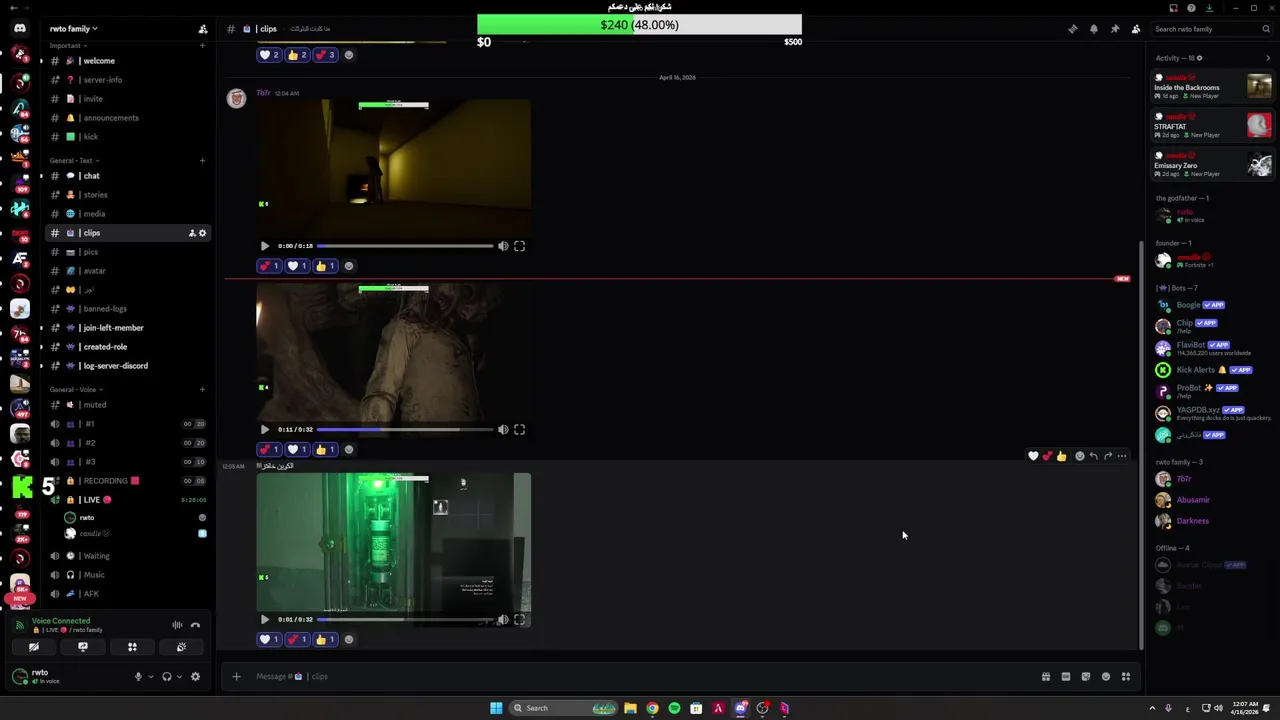Add a channel to General - Text

click(x=202, y=160)
